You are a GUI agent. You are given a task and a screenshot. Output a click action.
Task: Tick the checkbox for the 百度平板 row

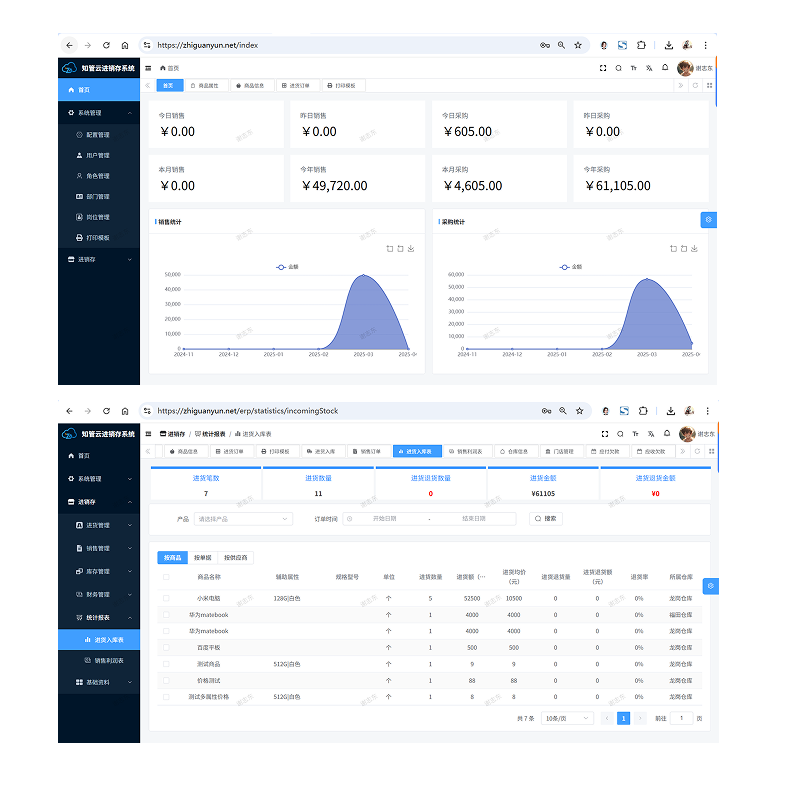click(166, 647)
